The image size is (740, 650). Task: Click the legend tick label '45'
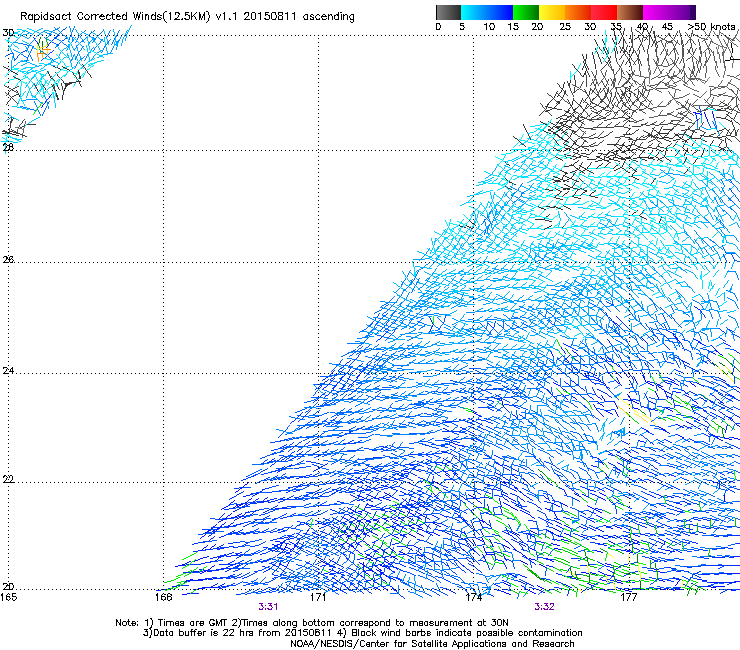[x=667, y=26]
